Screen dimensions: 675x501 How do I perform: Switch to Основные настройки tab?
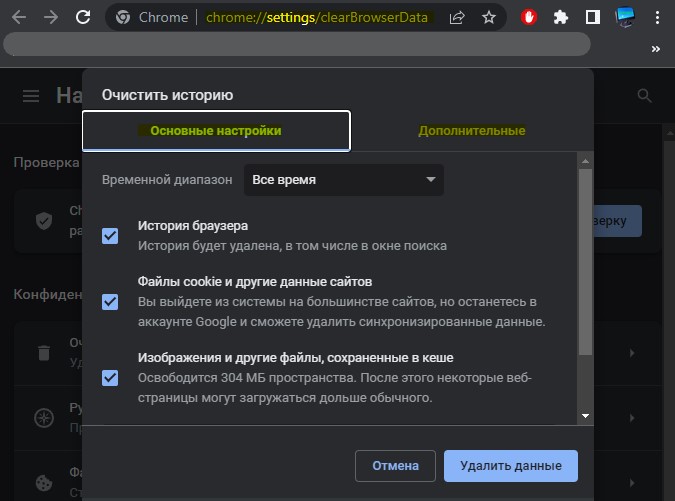[216, 131]
